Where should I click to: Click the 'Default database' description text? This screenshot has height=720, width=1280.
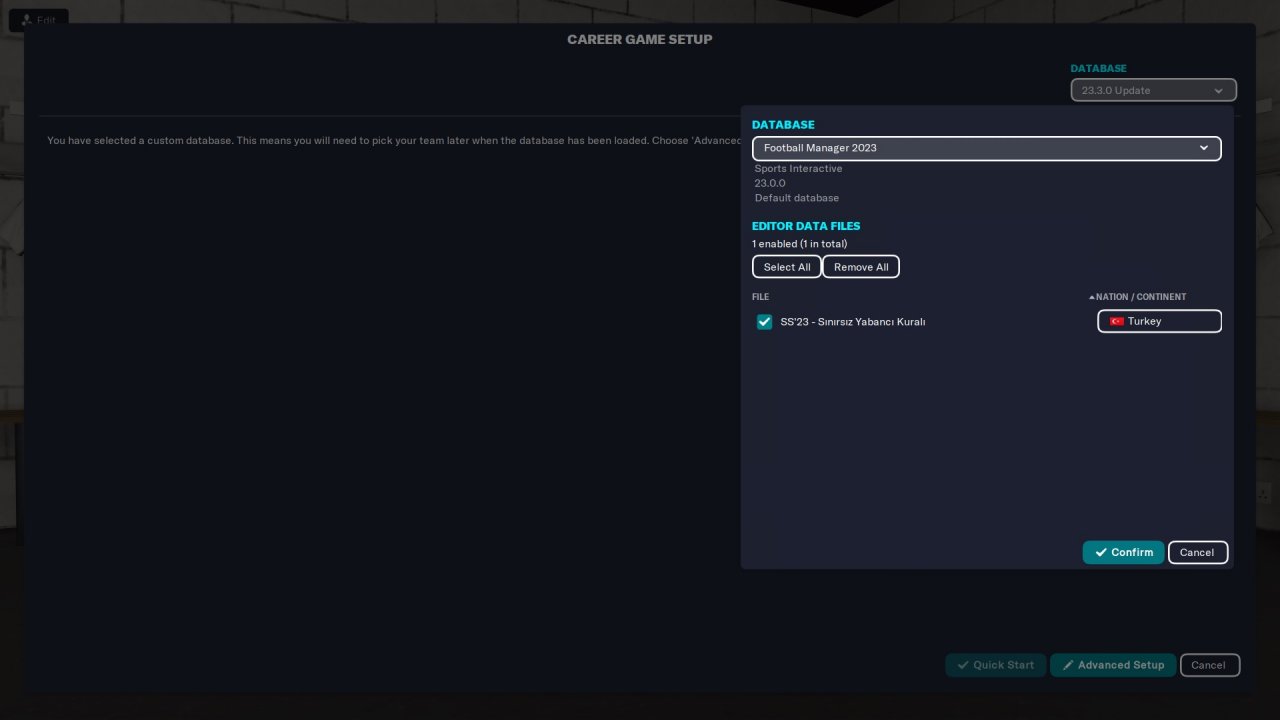(x=797, y=198)
